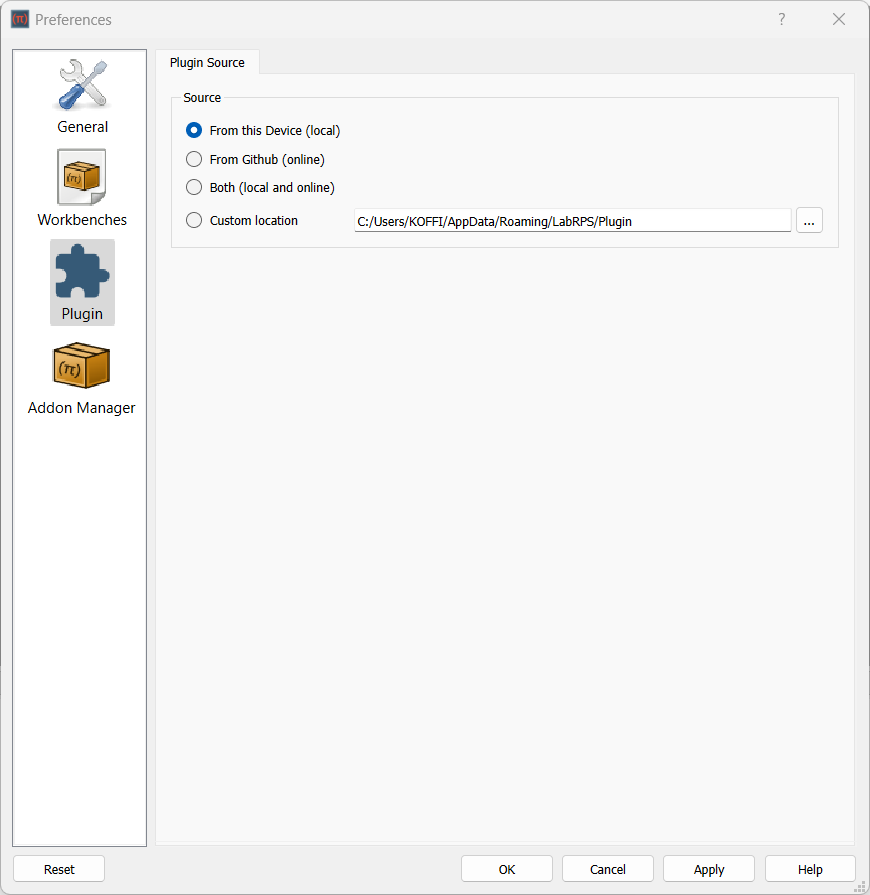The height and width of the screenshot is (895, 870).
Task: Select From this Device (local) source
Action: pos(193,130)
